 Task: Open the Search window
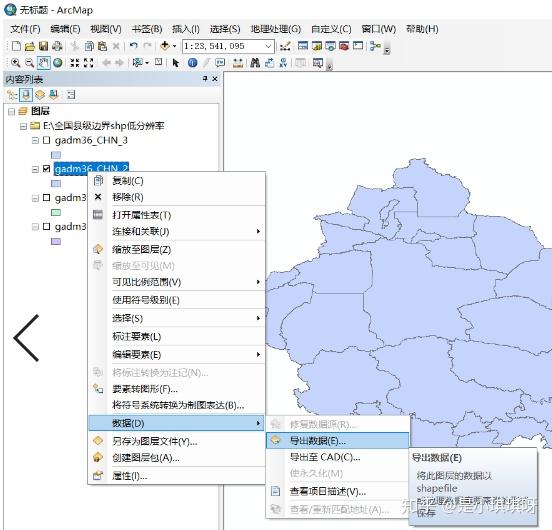point(330,46)
